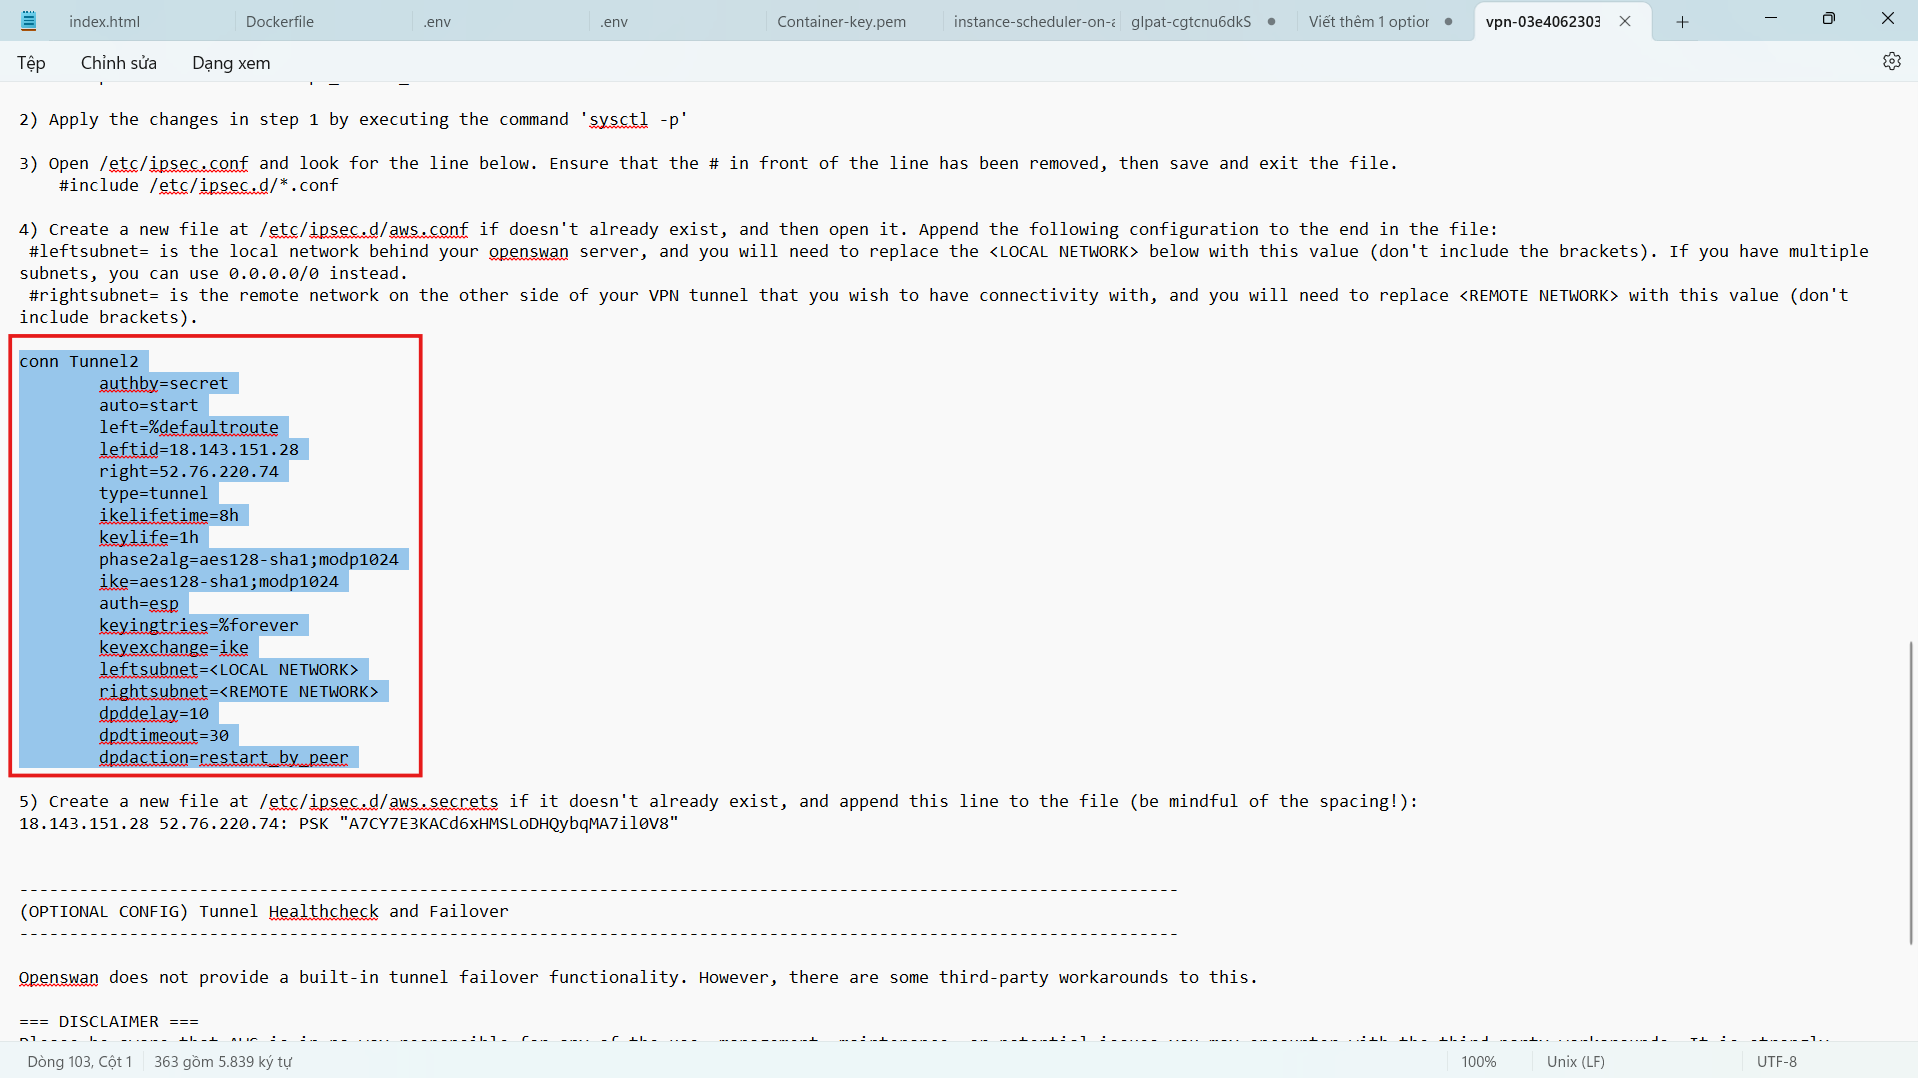
Task: Click the type=tunnel line
Action: [154, 493]
